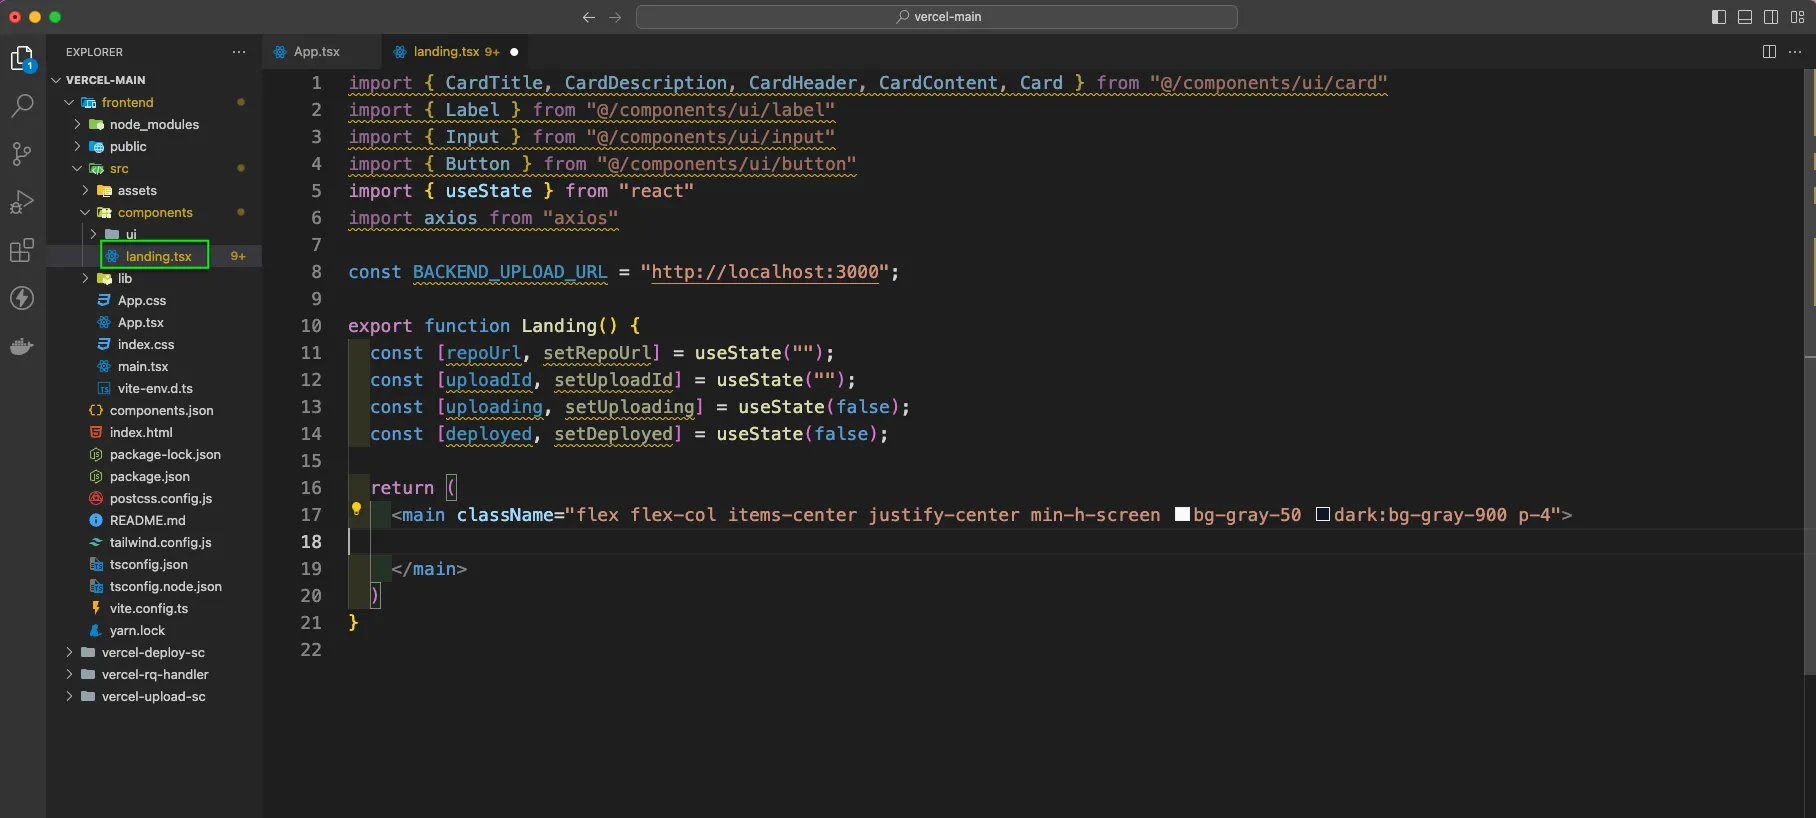The image size is (1816, 818).
Task: Expand the vercel-upload-sc folder
Action: tap(69, 696)
